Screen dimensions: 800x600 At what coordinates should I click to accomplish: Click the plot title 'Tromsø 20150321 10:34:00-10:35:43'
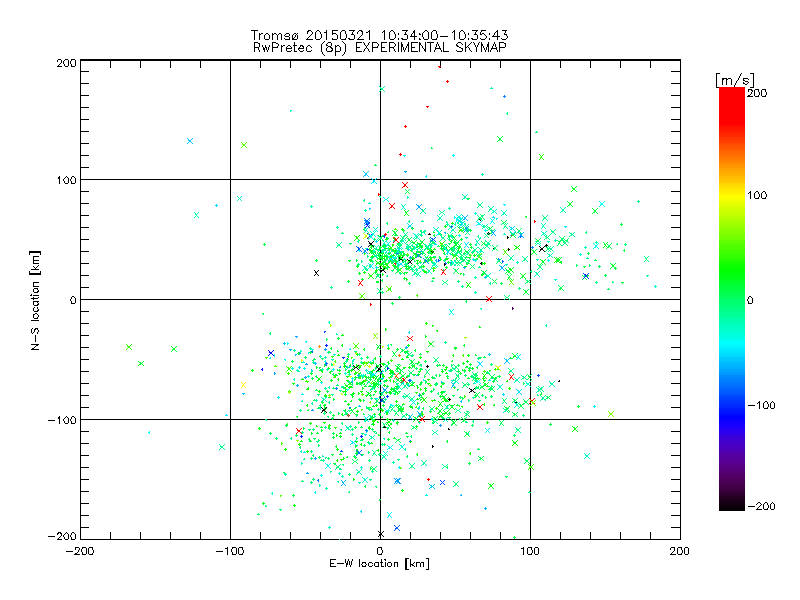coord(379,35)
